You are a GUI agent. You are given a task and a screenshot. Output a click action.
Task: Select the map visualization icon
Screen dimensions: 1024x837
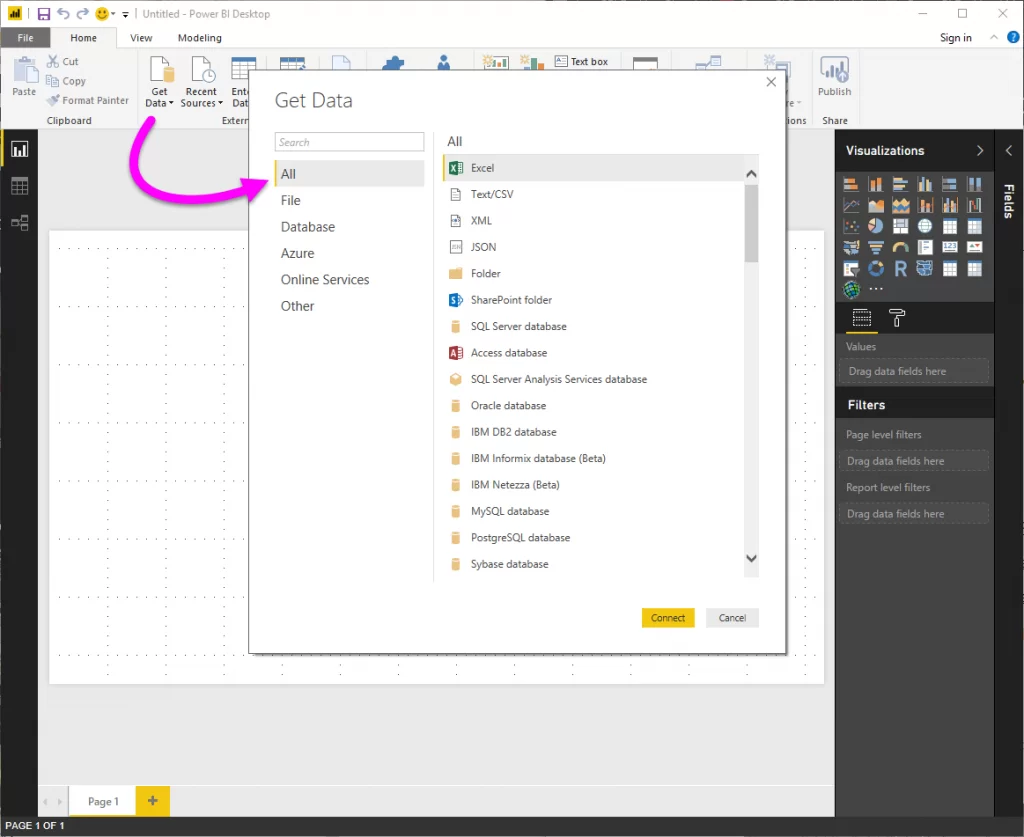click(924, 225)
